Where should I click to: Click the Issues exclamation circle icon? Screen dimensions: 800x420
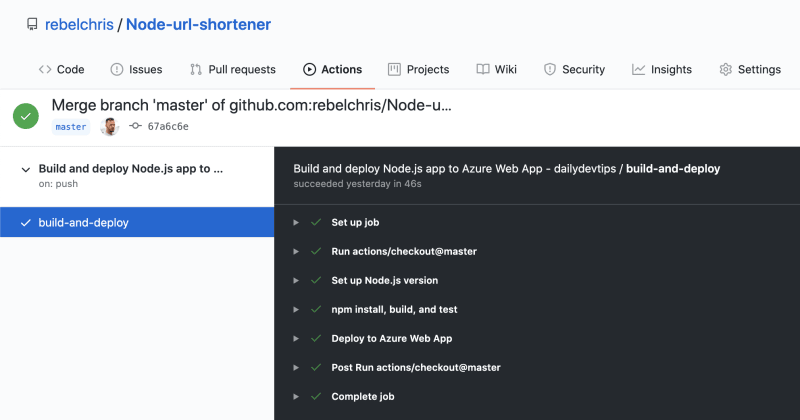pos(117,69)
